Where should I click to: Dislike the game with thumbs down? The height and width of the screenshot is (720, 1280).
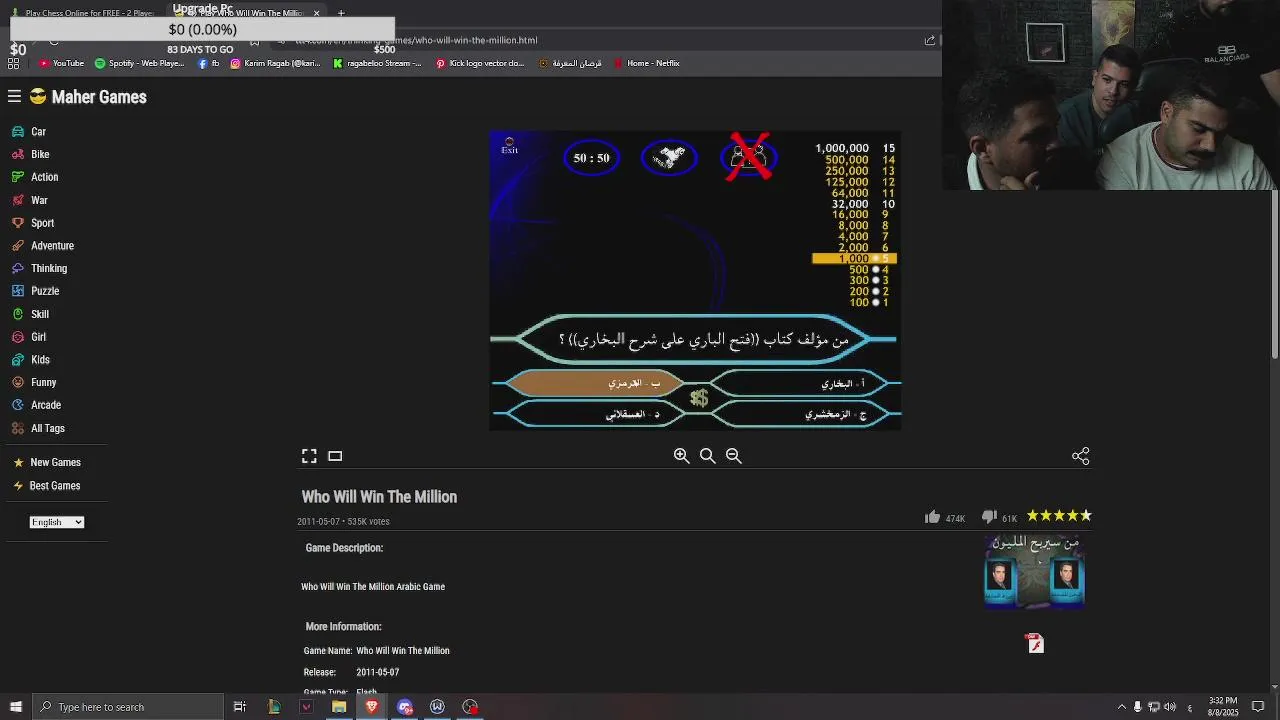click(989, 517)
